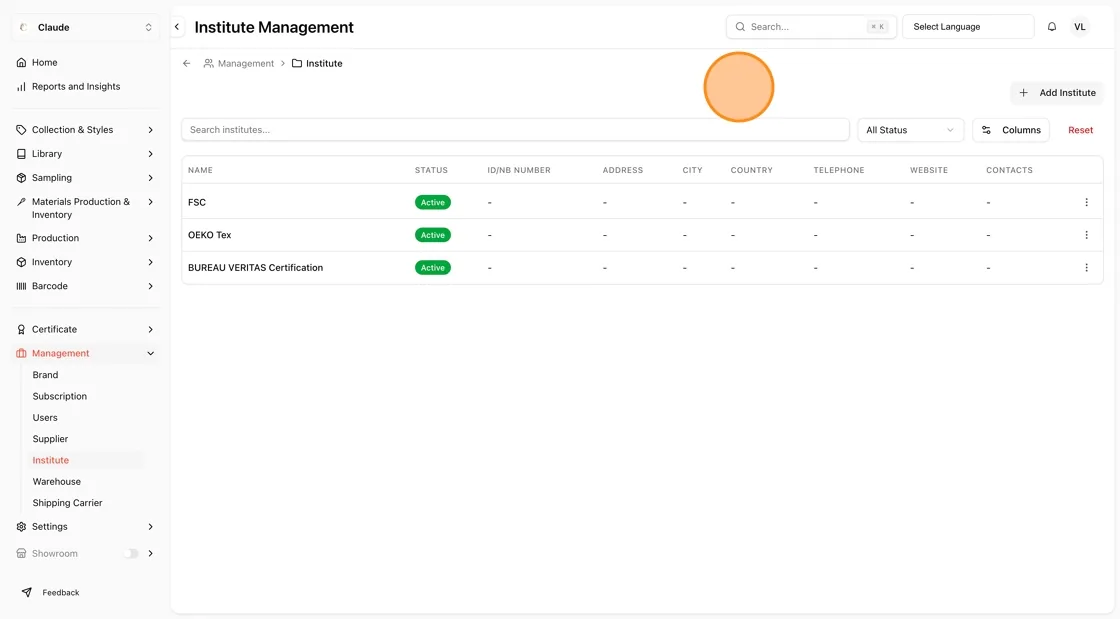Open row actions for OEKO Tex

pos(1086,235)
